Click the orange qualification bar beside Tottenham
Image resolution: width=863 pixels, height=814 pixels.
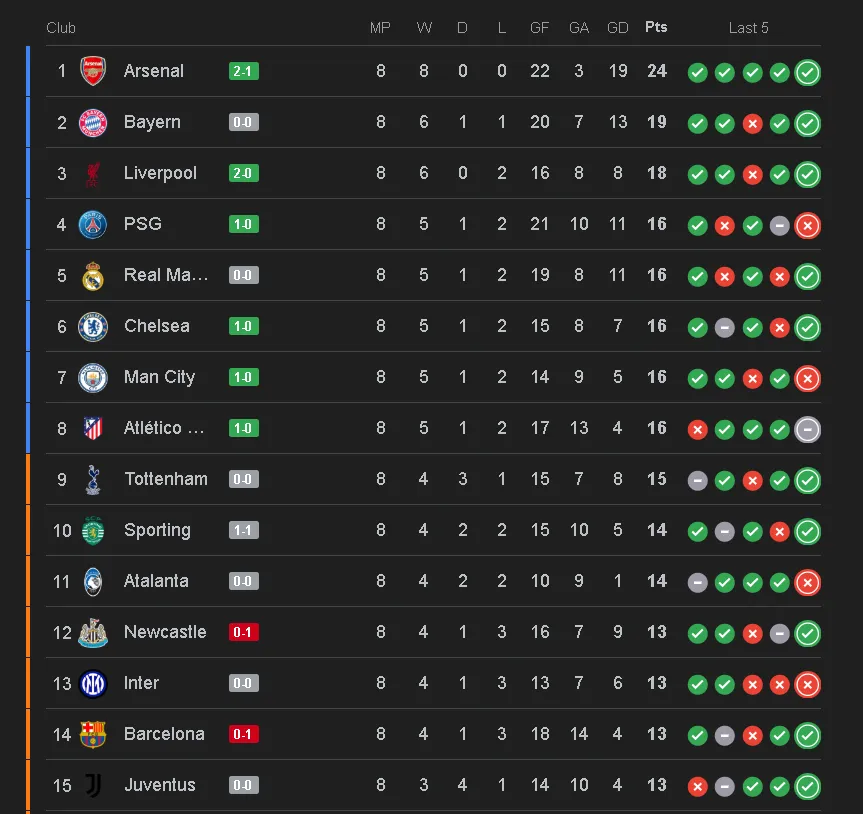(x=27, y=479)
